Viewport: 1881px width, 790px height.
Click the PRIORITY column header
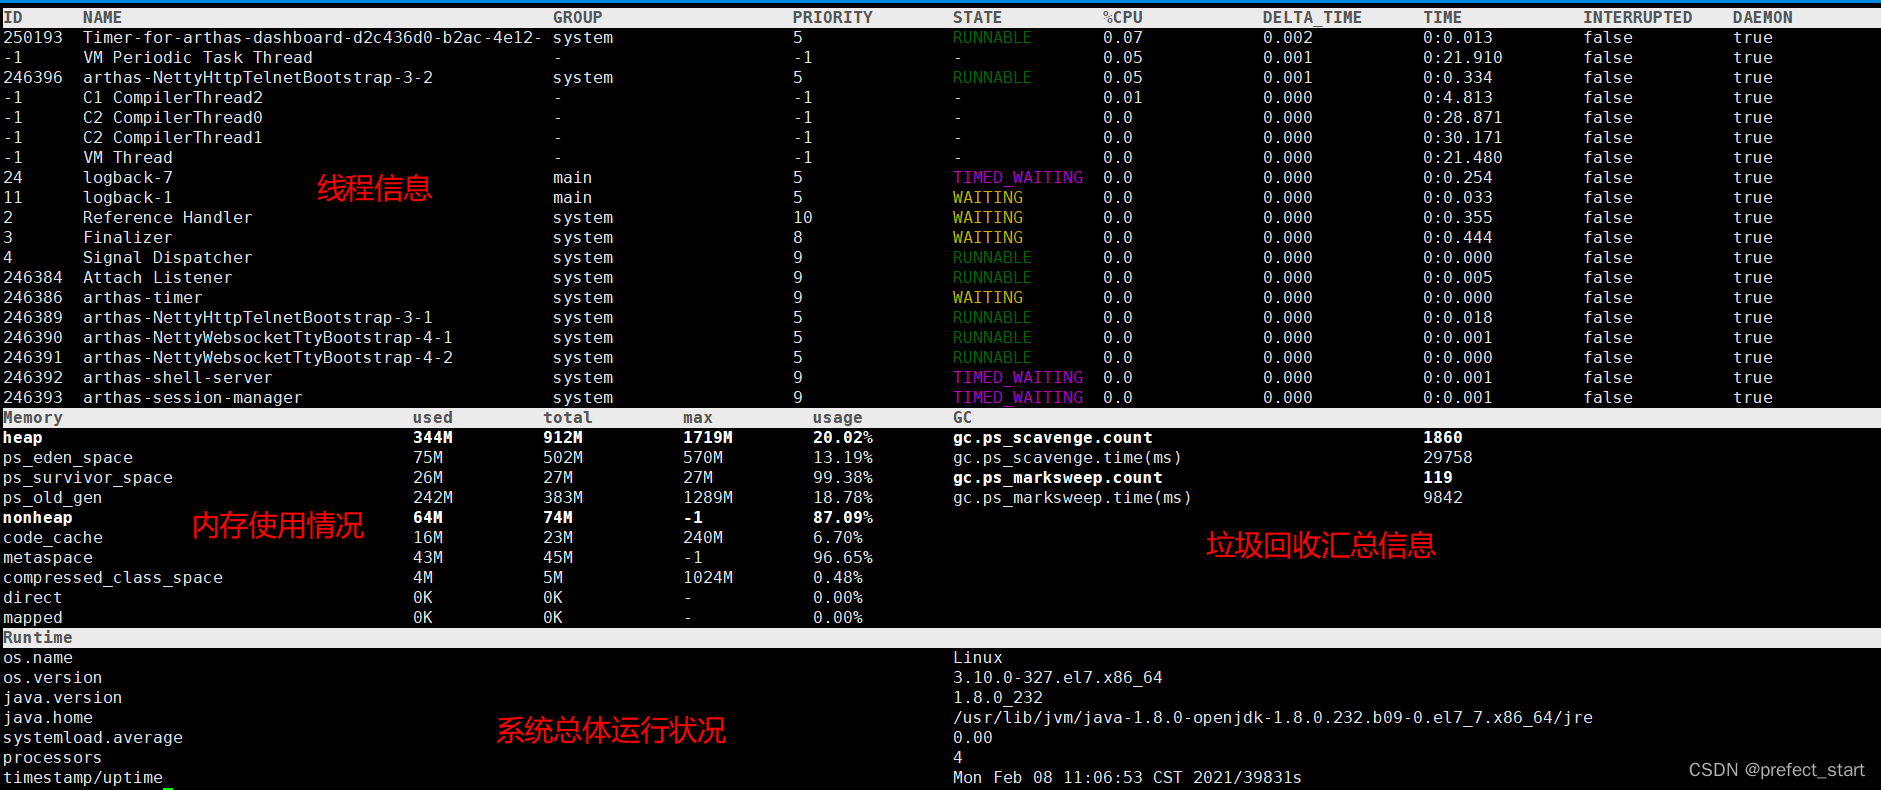pos(832,18)
